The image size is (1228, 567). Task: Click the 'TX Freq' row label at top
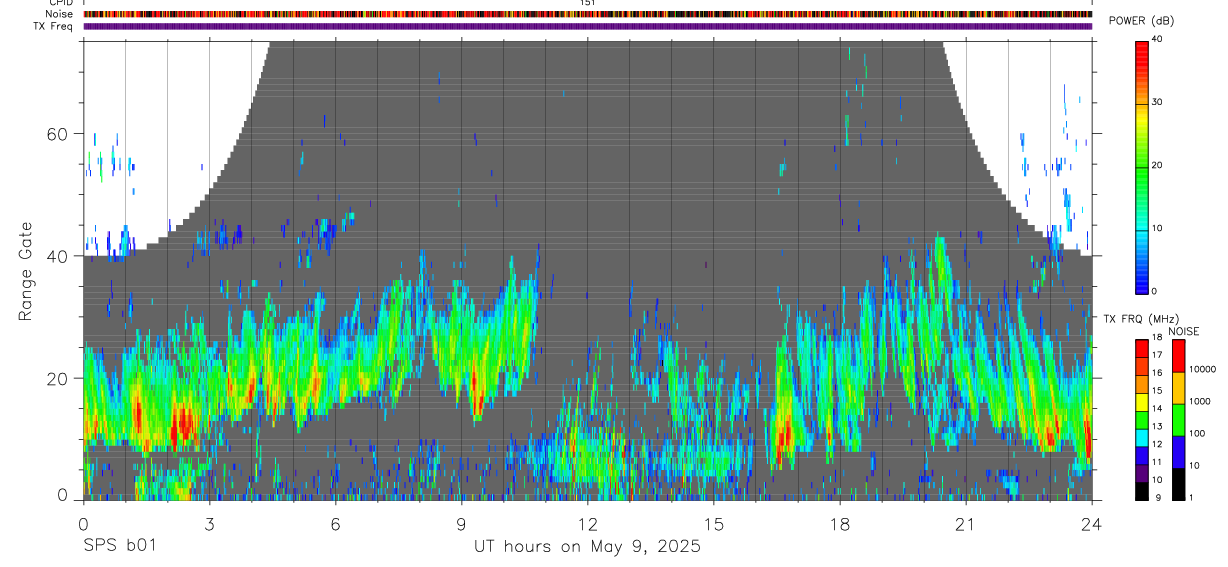(x=54, y=26)
